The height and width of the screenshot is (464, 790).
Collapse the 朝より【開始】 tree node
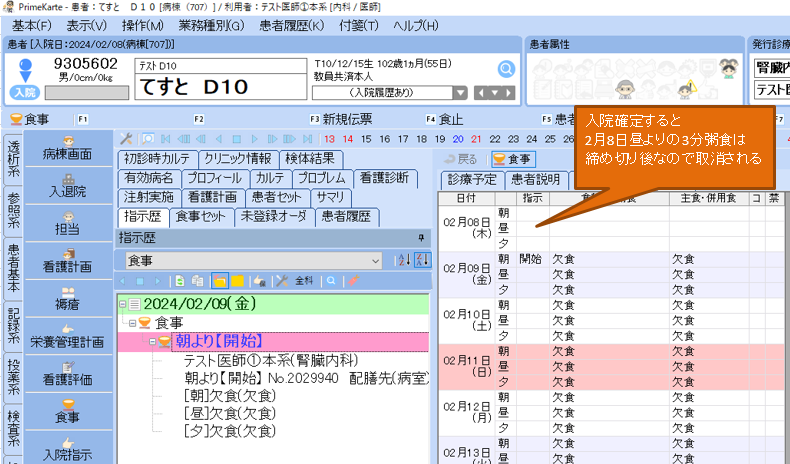[152, 342]
